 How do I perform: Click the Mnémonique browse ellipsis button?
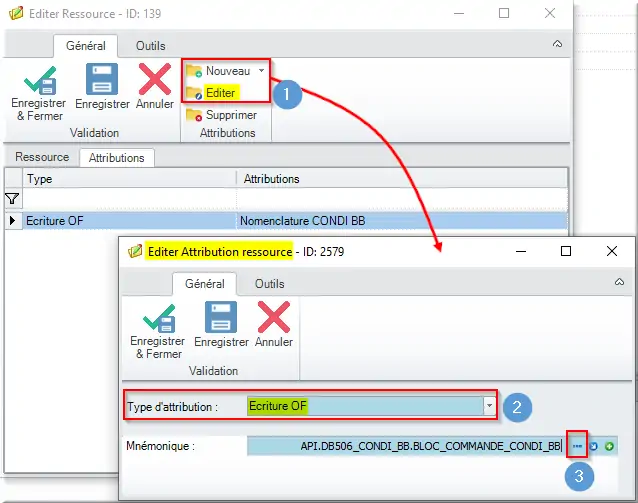click(577, 446)
